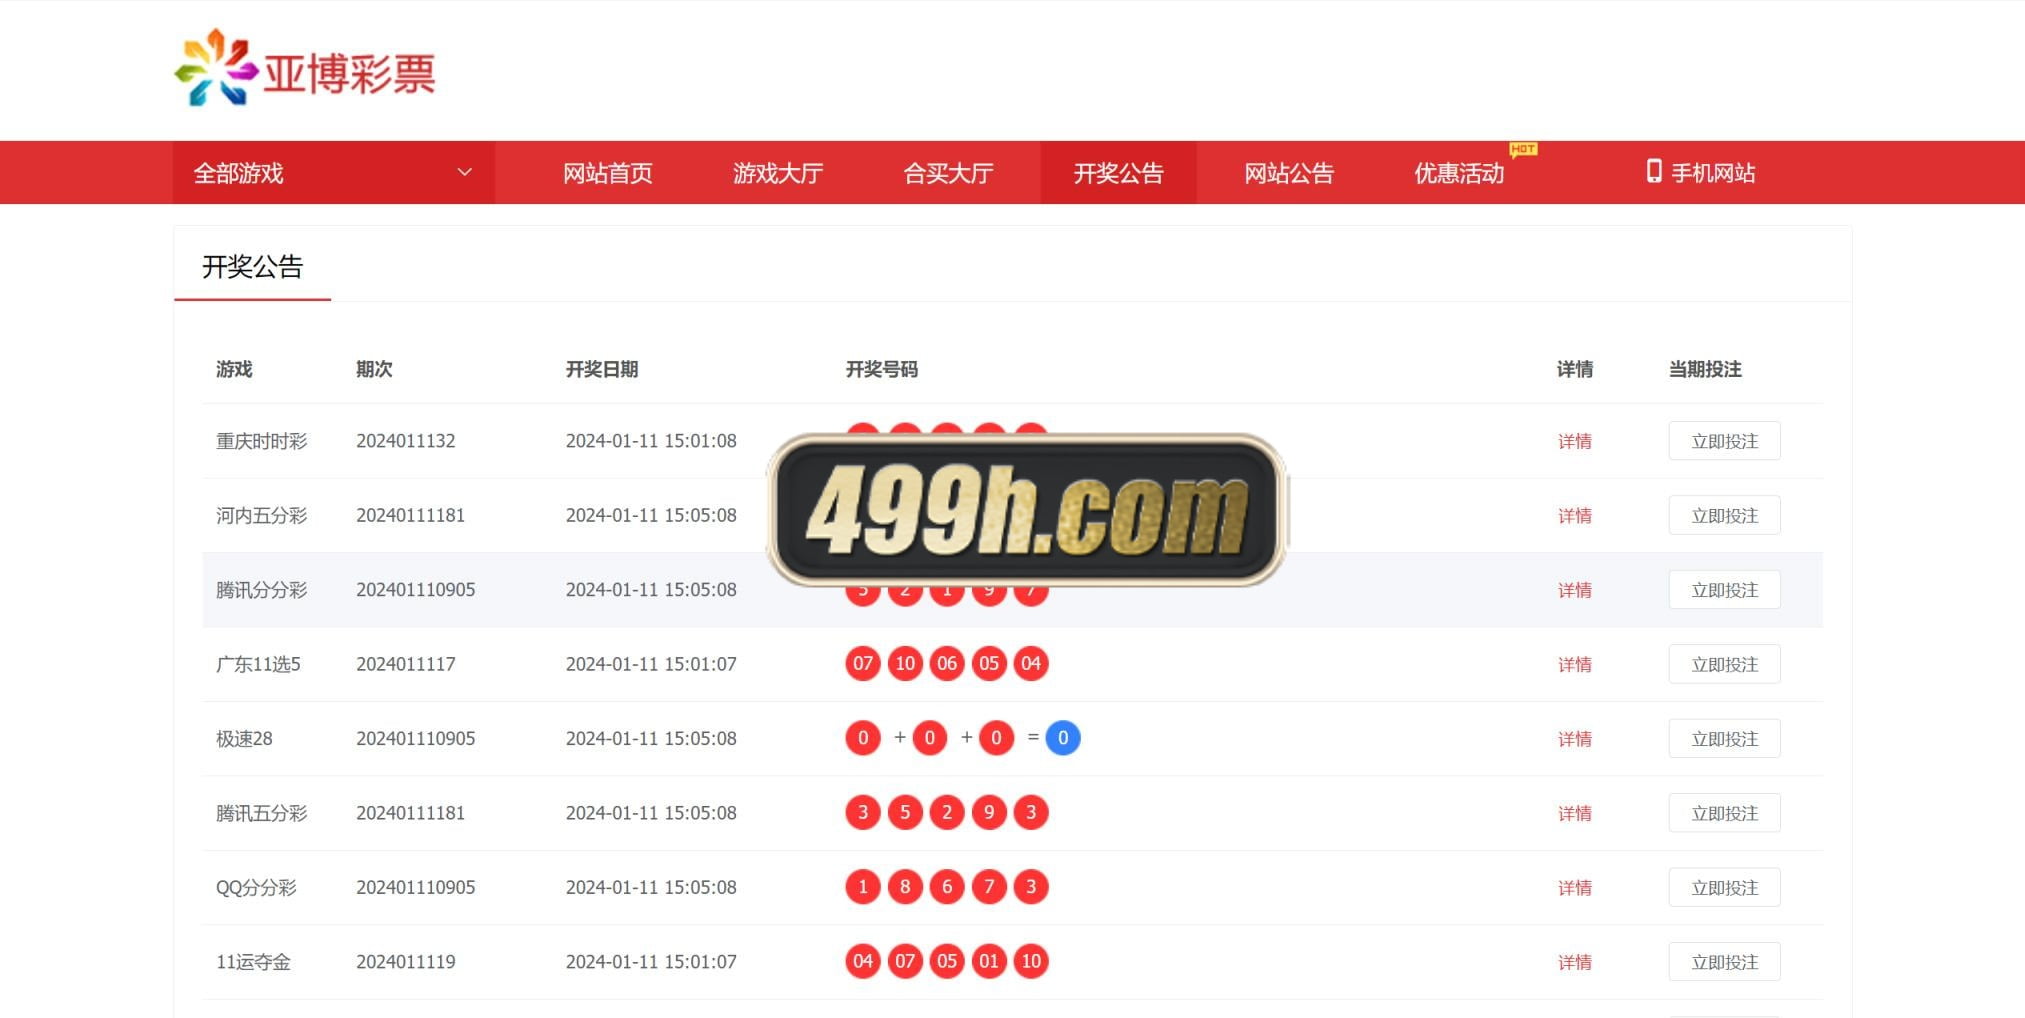
Task: Open 详情 for 极速28
Action: (x=1574, y=739)
